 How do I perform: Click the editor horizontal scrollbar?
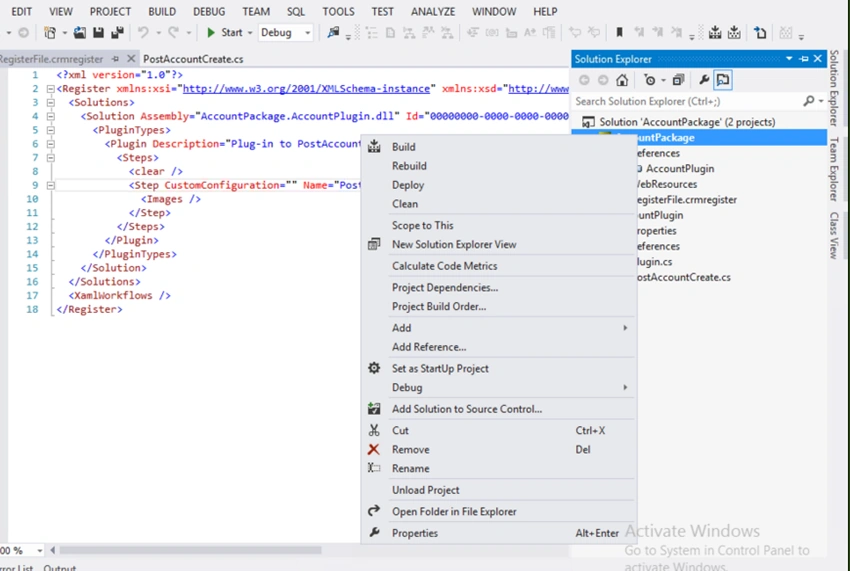(190, 550)
